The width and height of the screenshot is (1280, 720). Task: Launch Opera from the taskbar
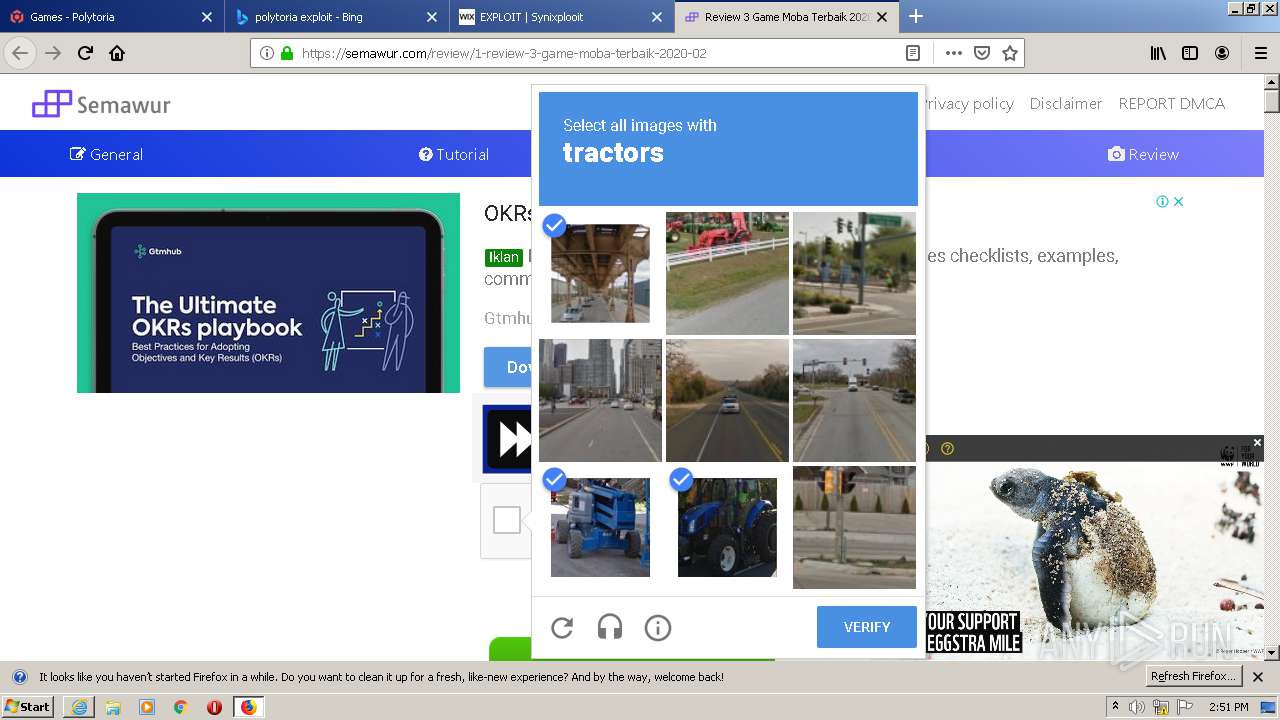[x=214, y=707]
